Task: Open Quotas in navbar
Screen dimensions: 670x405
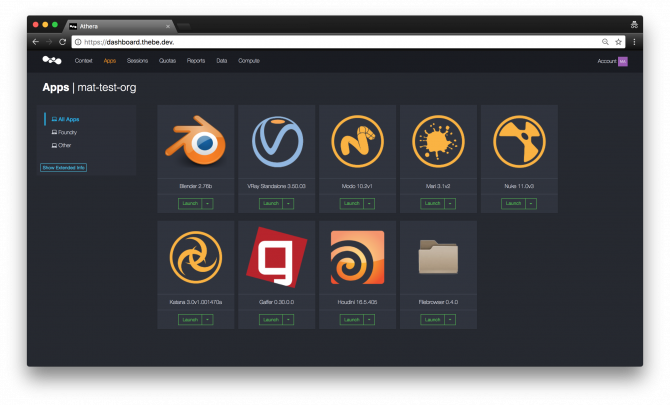Action: 167,61
